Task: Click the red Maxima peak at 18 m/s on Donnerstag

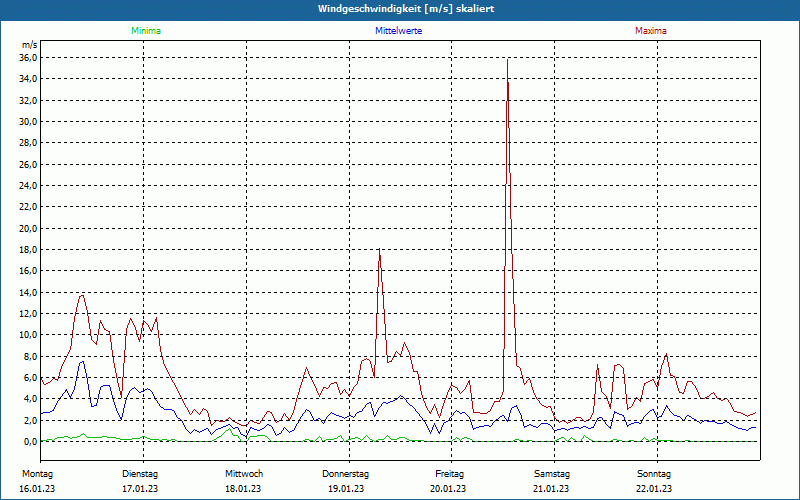Action: point(379,250)
